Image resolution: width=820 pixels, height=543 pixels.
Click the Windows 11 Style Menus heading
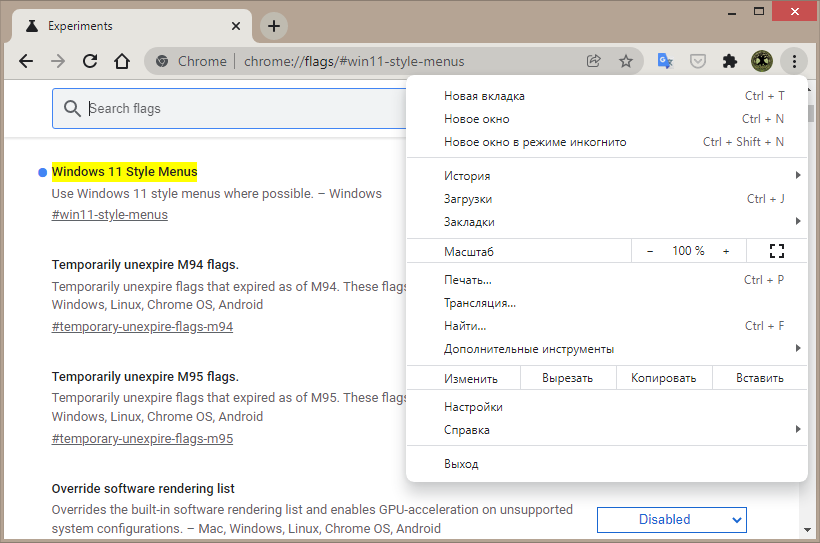coord(124,172)
